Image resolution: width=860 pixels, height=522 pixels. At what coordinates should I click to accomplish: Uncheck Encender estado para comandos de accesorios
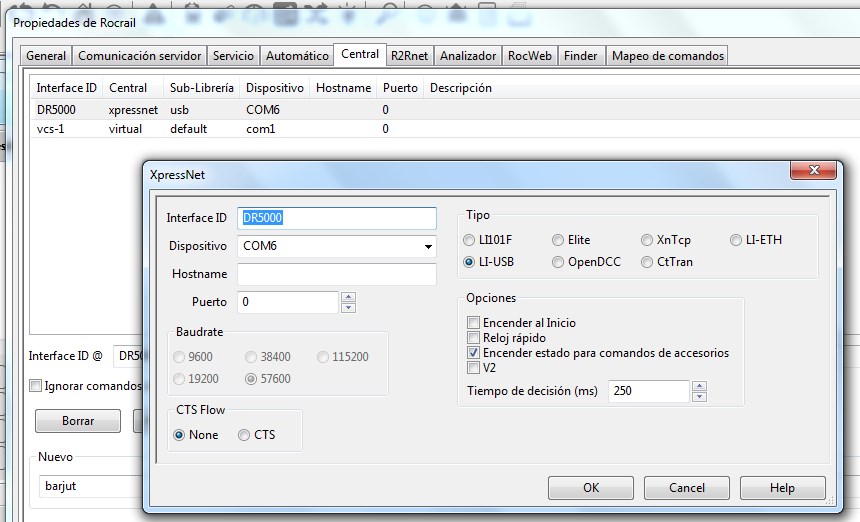473,353
